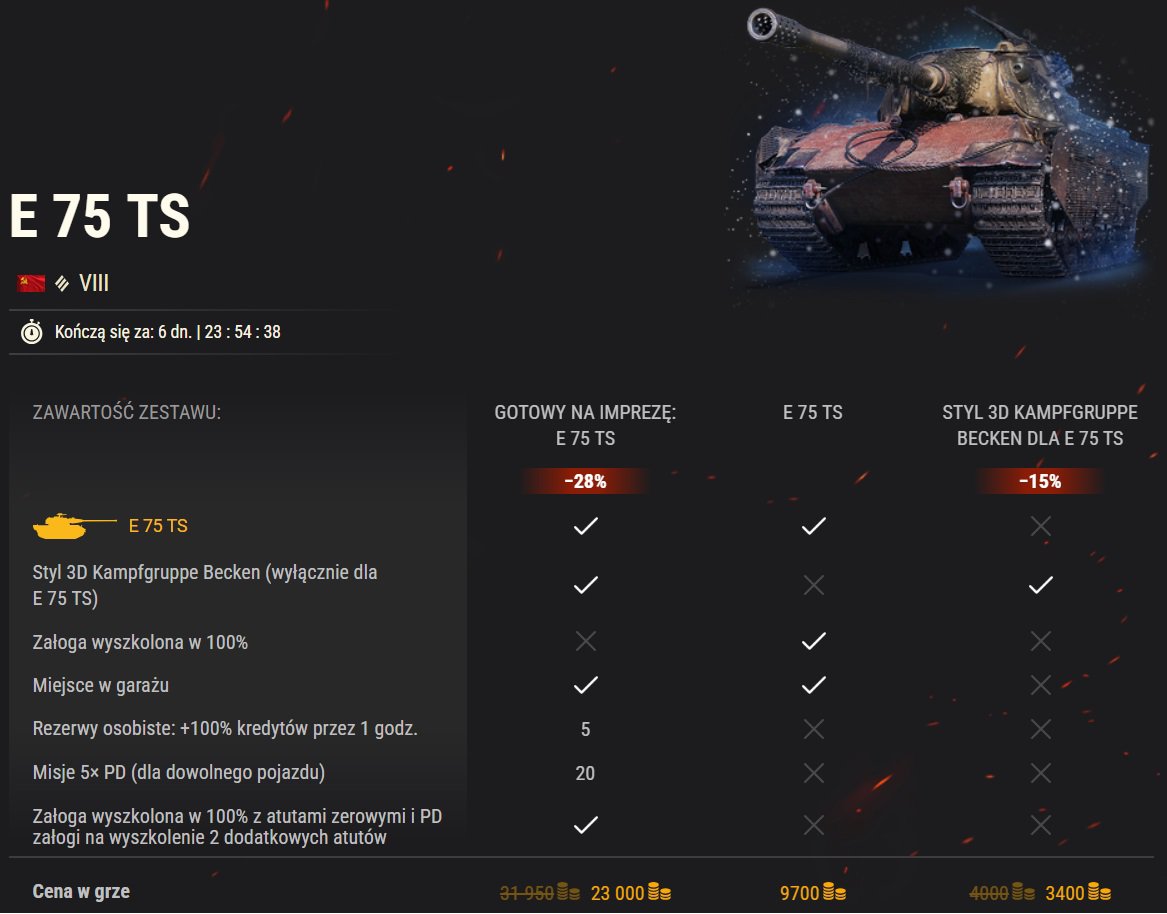Image resolution: width=1167 pixels, height=914 pixels.
Task: Click the gold coins icon next to 9700
Action: [834, 892]
